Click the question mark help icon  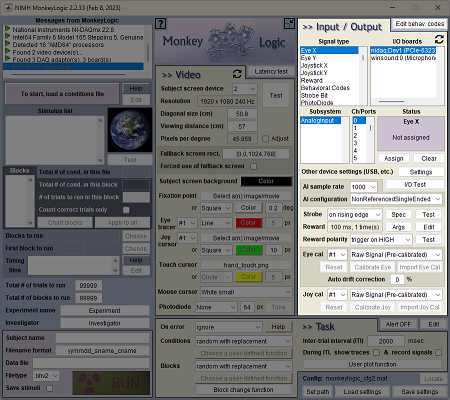(x=161, y=24)
